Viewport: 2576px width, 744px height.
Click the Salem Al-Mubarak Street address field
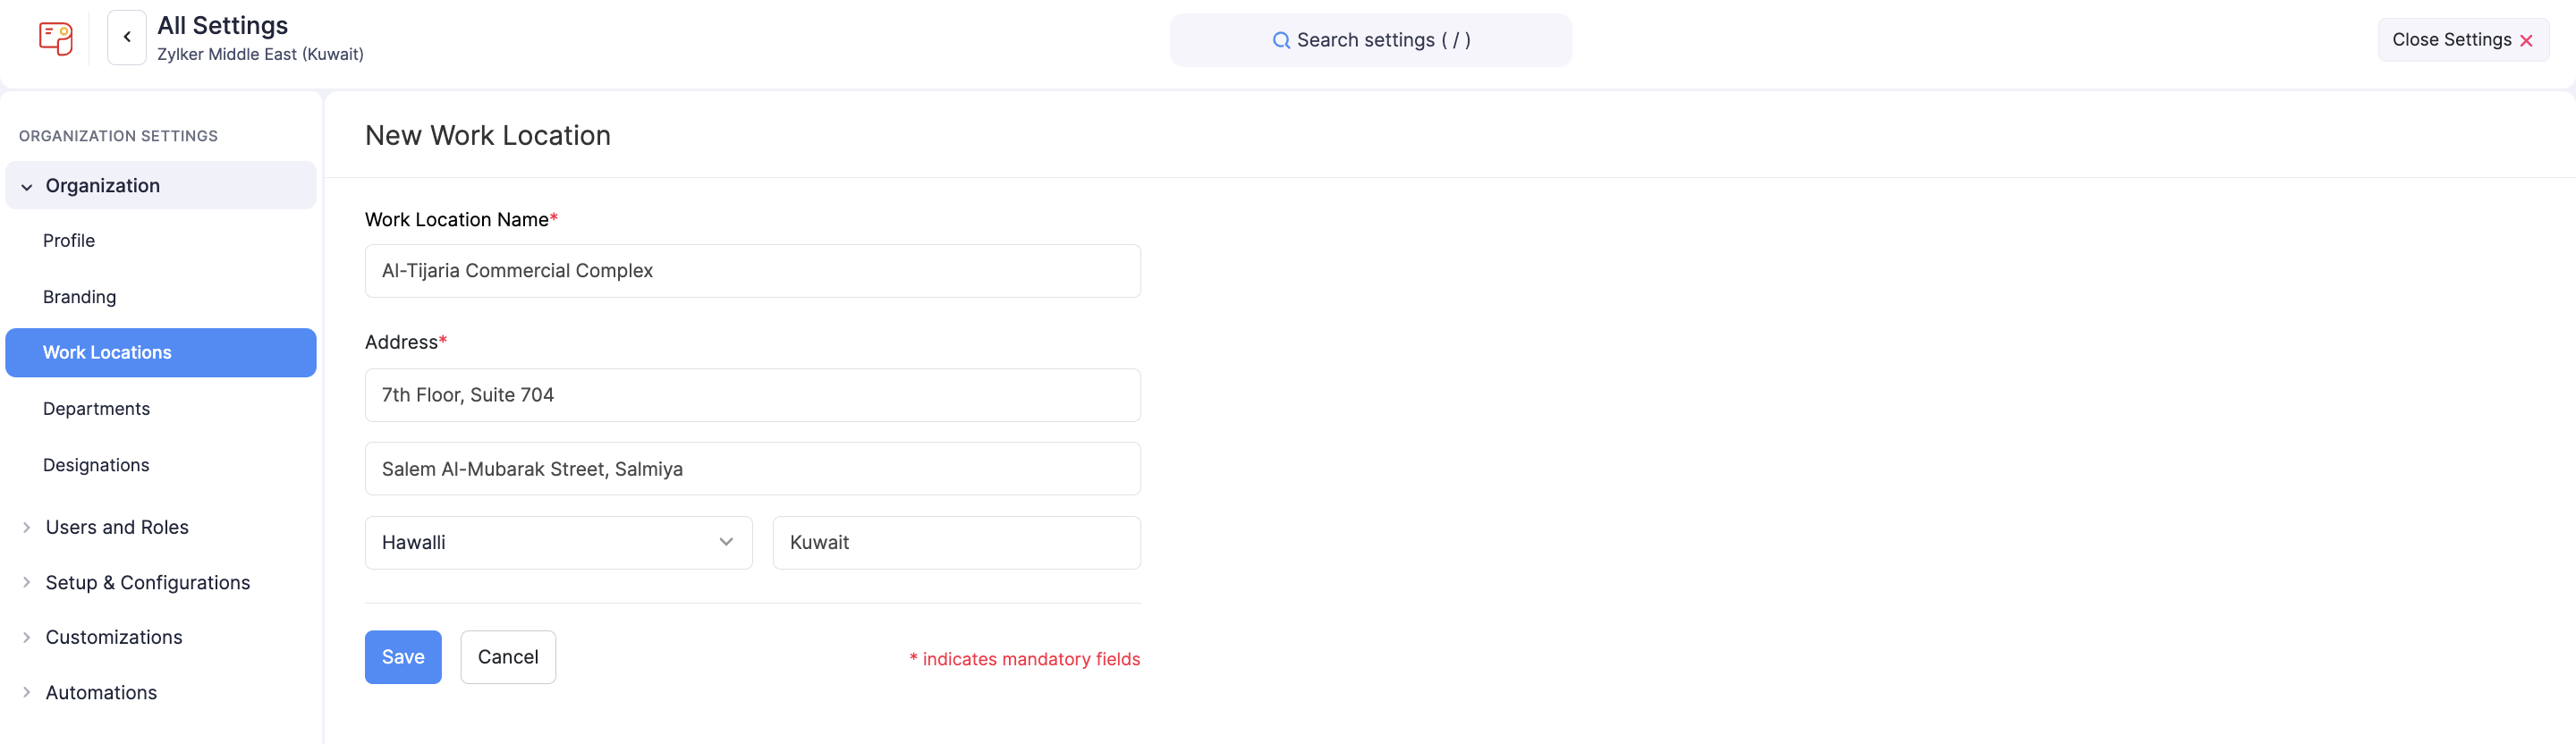[752, 469]
